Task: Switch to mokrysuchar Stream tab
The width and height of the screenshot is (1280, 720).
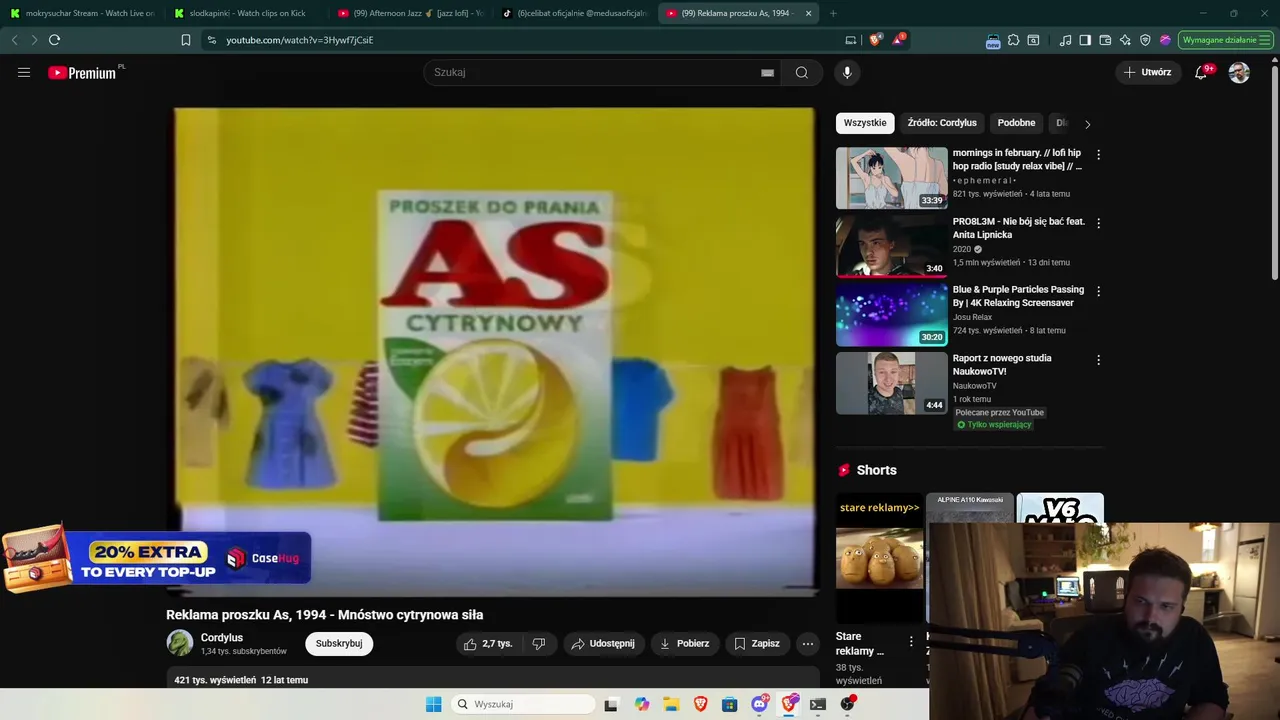Action: 83,13
